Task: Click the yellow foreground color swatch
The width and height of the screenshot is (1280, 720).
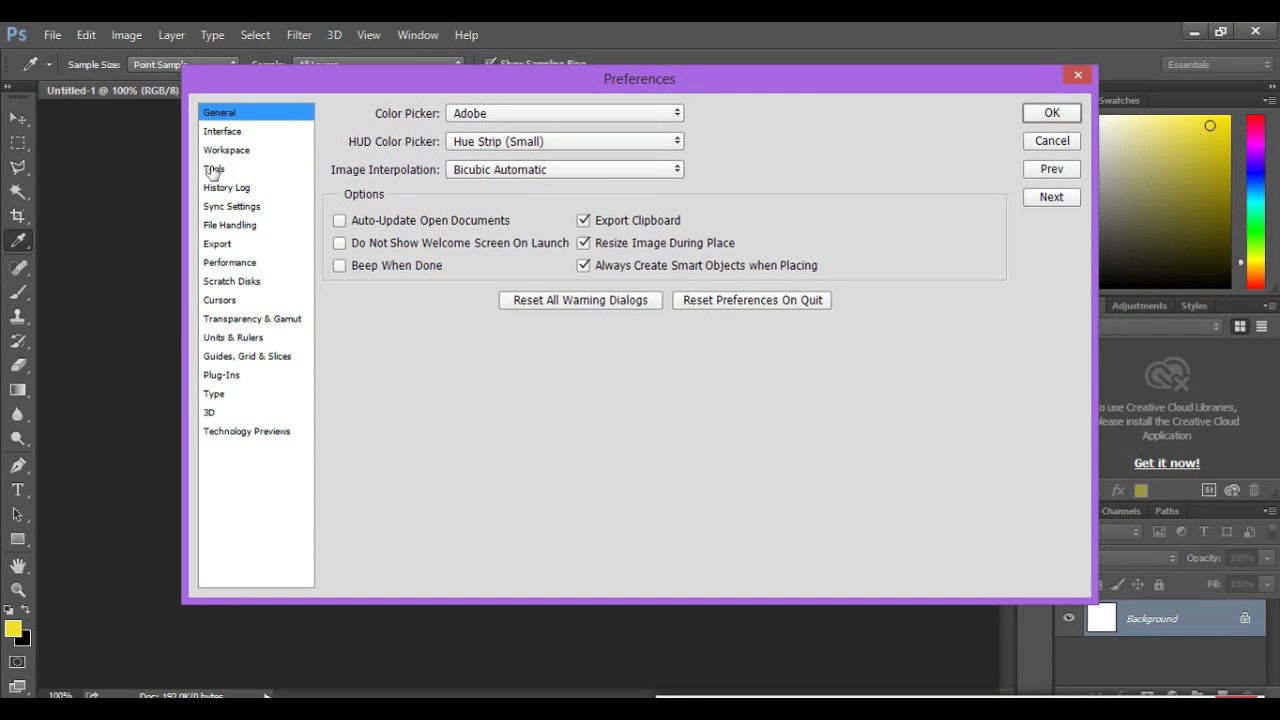Action: click(12, 629)
